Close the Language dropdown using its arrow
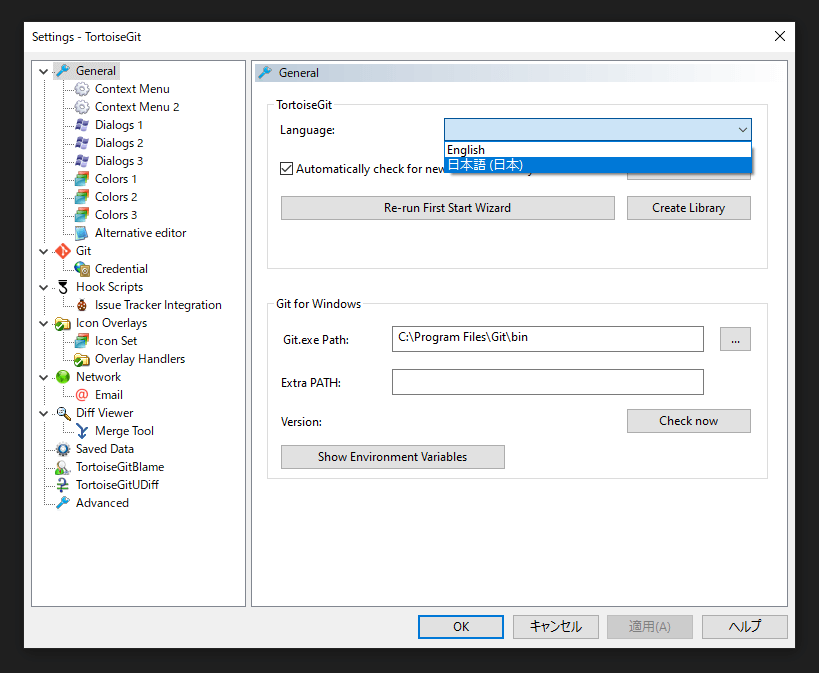The width and height of the screenshot is (819, 673). 742,130
